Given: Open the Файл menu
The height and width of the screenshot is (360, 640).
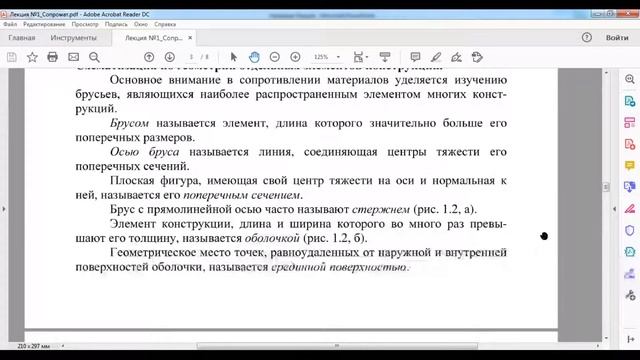Looking at the screenshot, I should (10, 24).
